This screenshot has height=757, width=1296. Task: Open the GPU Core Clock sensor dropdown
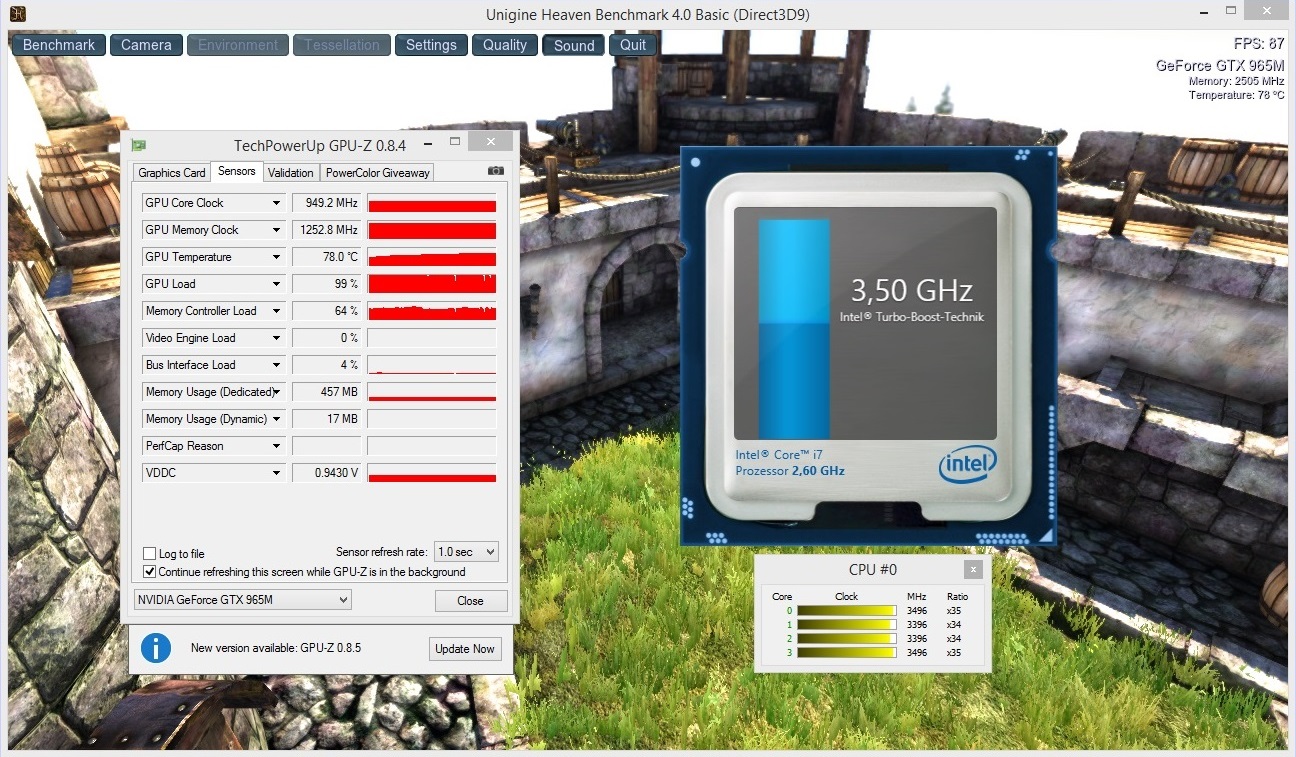(277, 203)
